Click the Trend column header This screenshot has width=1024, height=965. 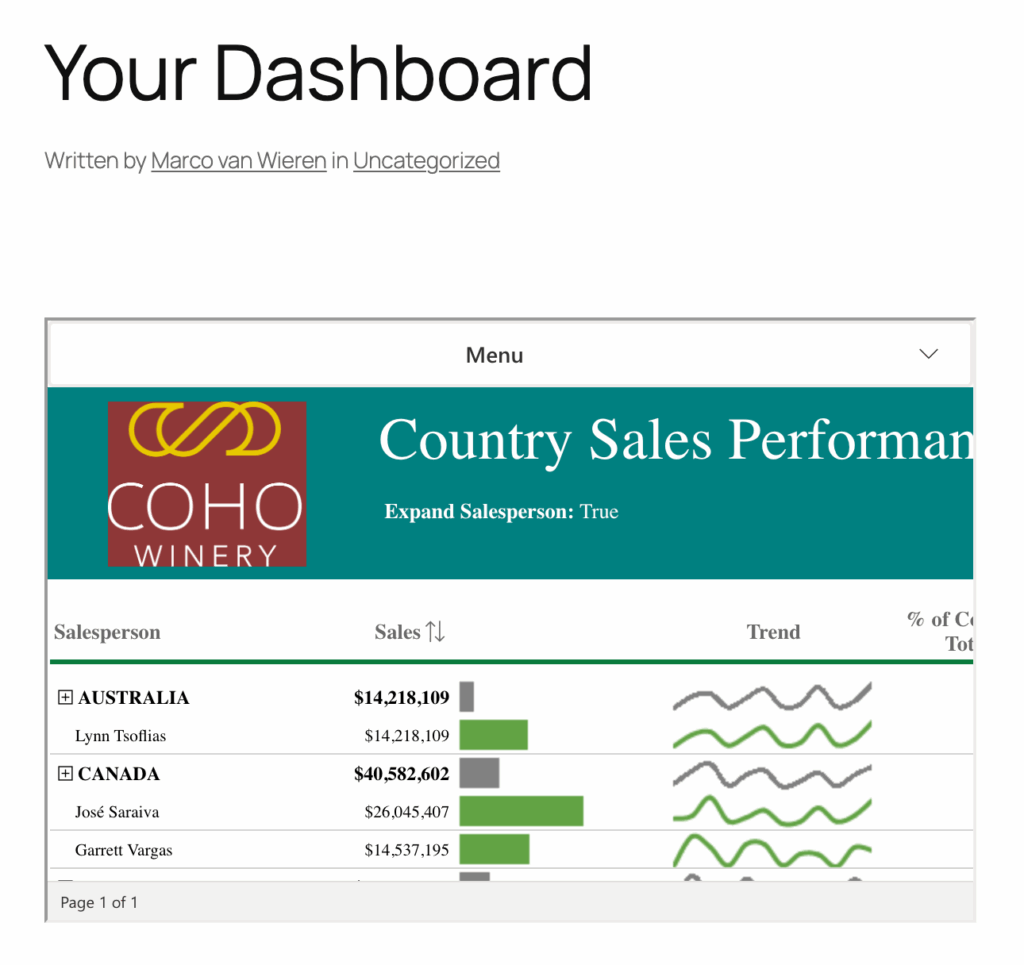click(x=773, y=632)
